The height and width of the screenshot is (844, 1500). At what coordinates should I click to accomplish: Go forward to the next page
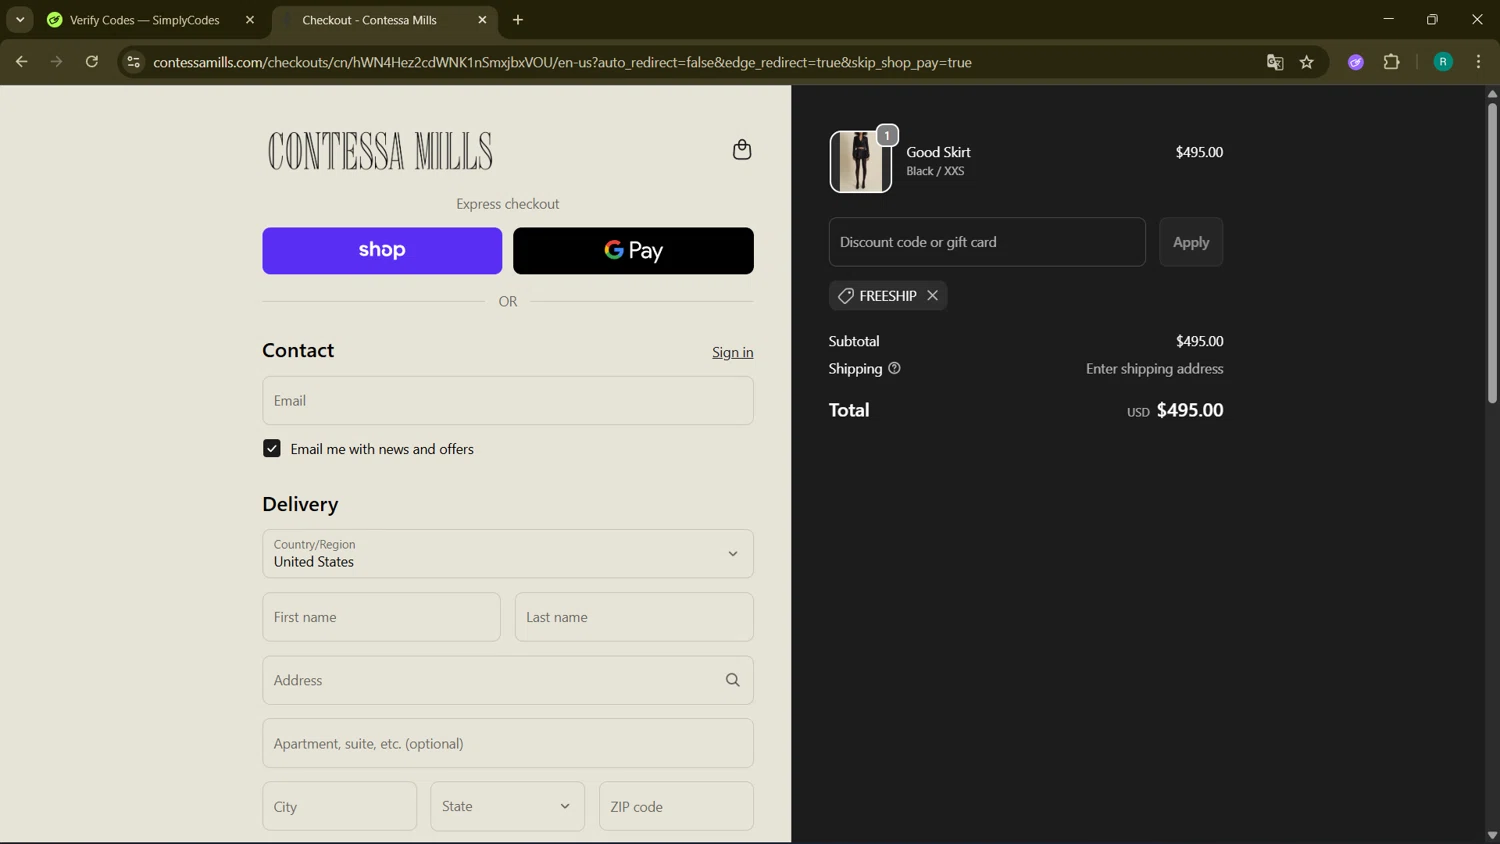point(57,62)
